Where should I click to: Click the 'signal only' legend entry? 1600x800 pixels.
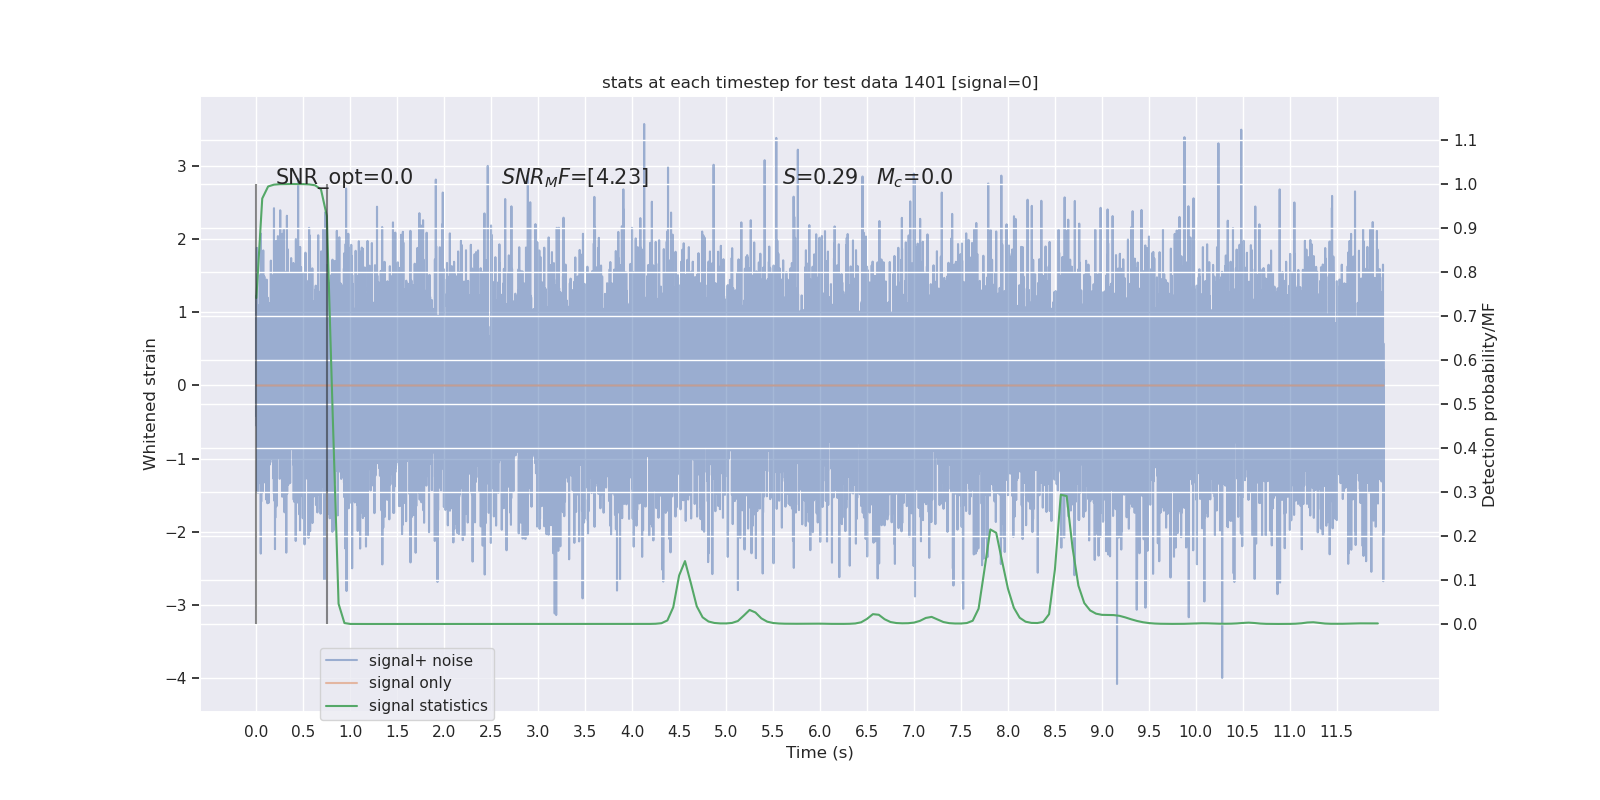coord(410,683)
